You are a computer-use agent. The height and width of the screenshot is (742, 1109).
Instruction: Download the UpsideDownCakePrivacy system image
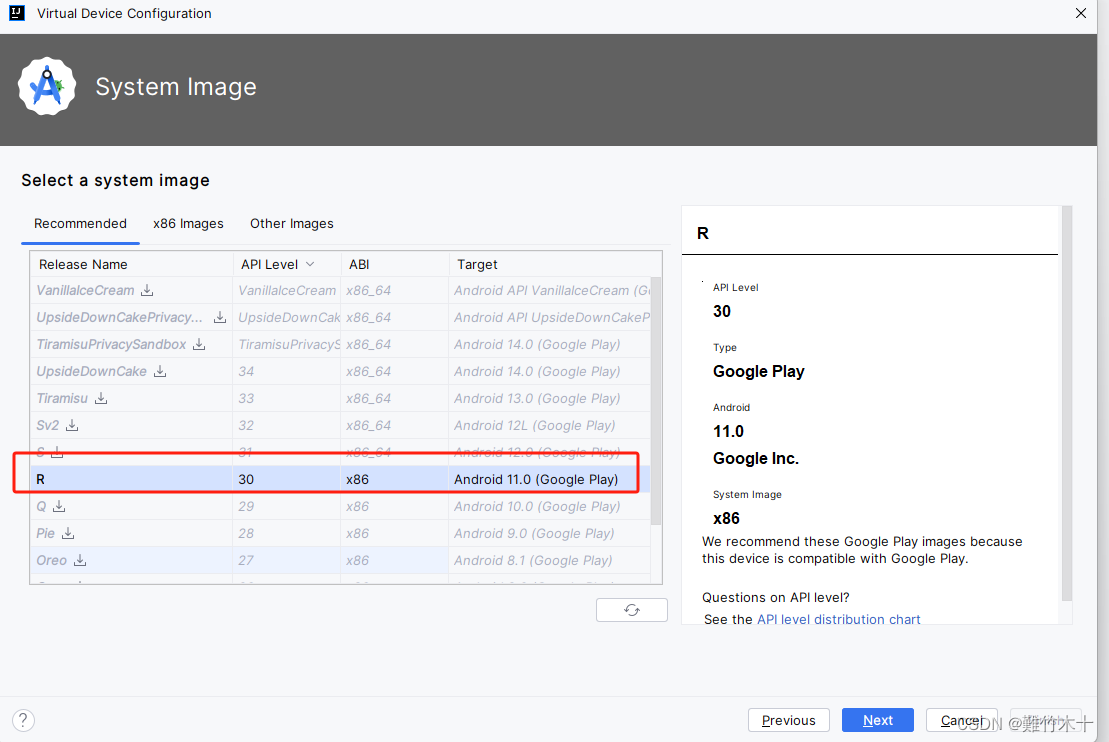(x=219, y=317)
